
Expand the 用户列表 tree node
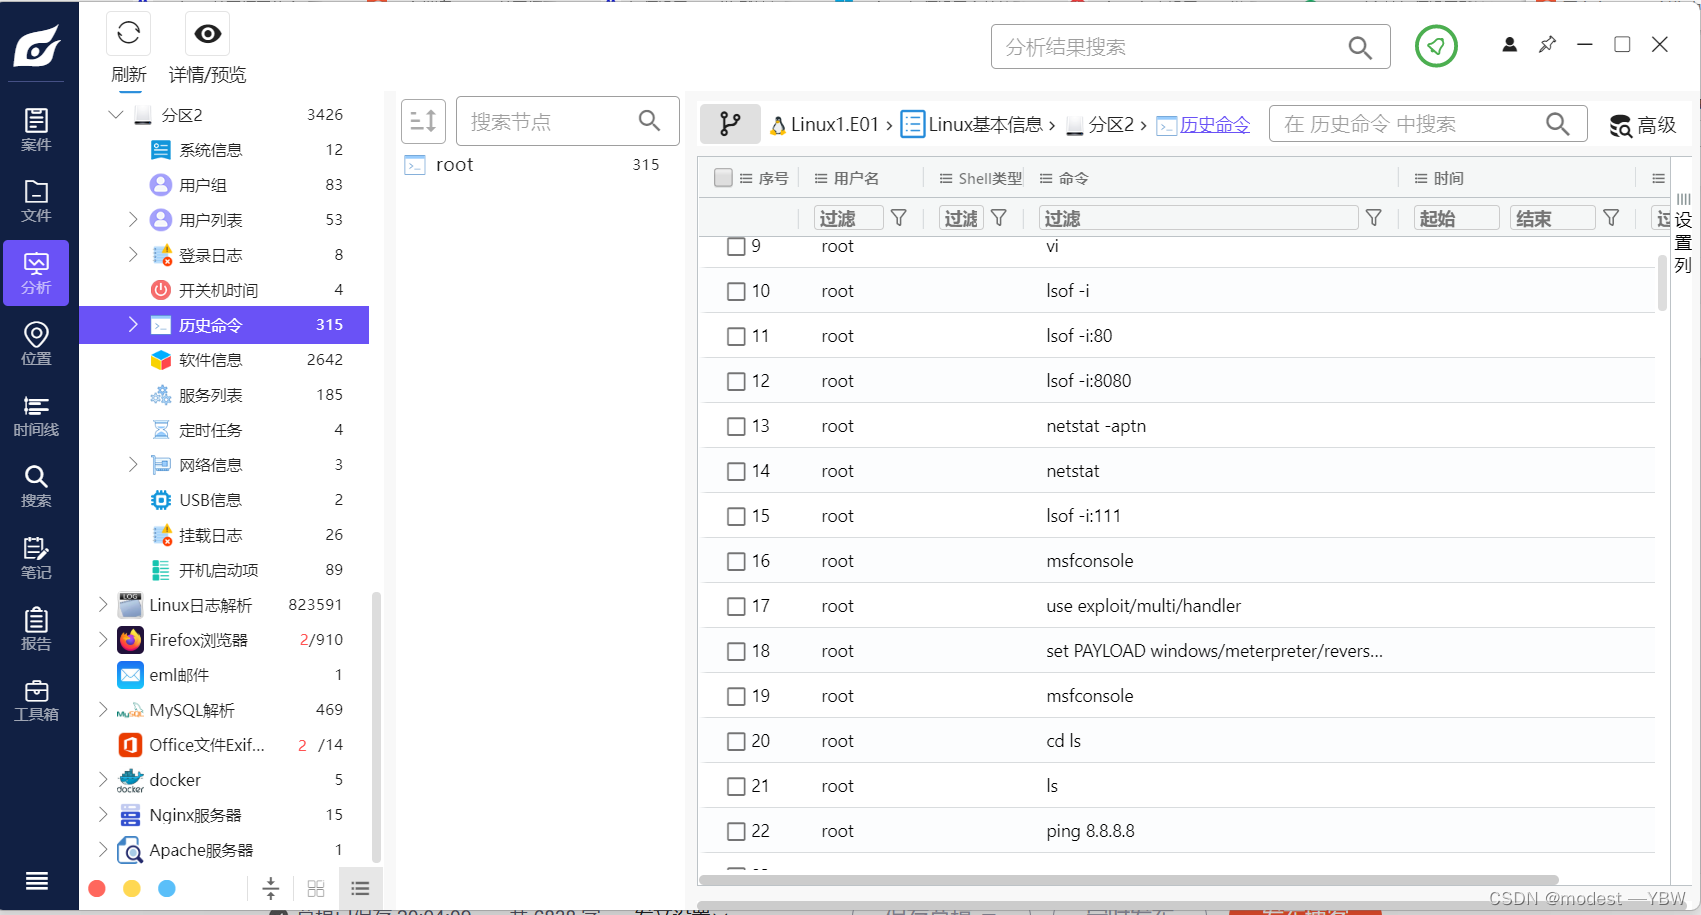[x=133, y=219]
